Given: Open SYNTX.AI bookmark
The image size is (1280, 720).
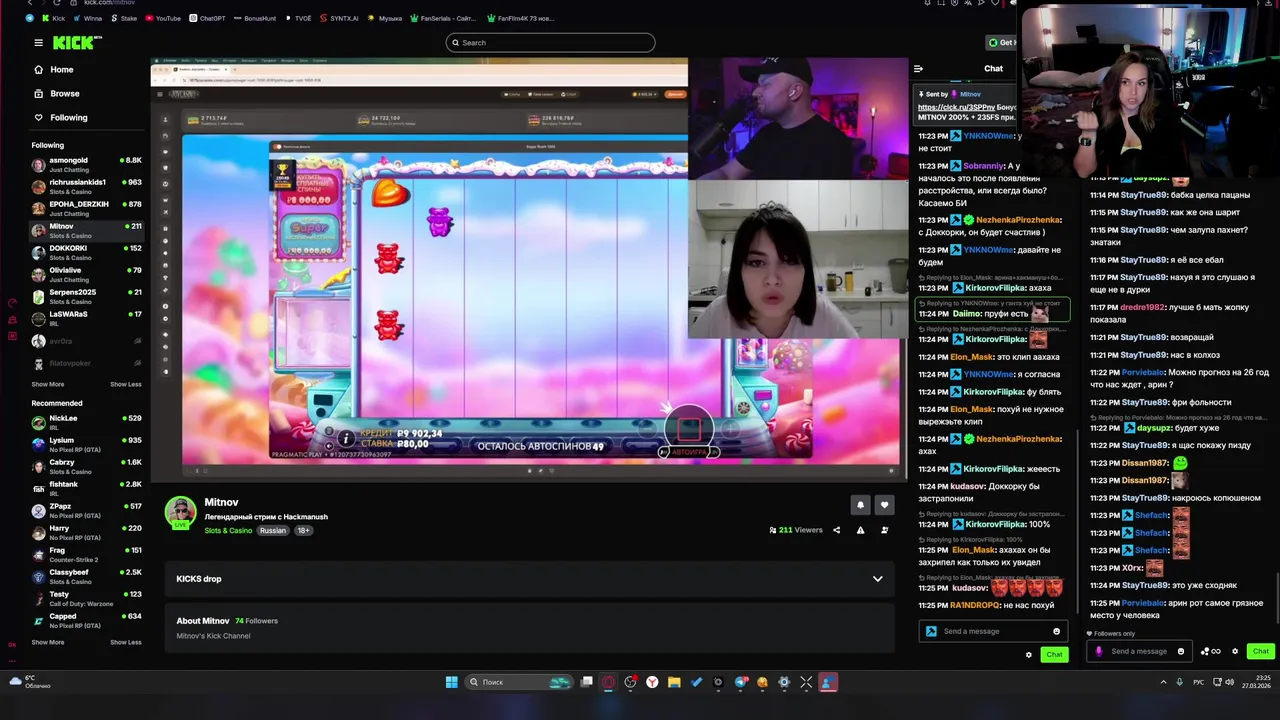Looking at the screenshot, I should click(338, 18).
